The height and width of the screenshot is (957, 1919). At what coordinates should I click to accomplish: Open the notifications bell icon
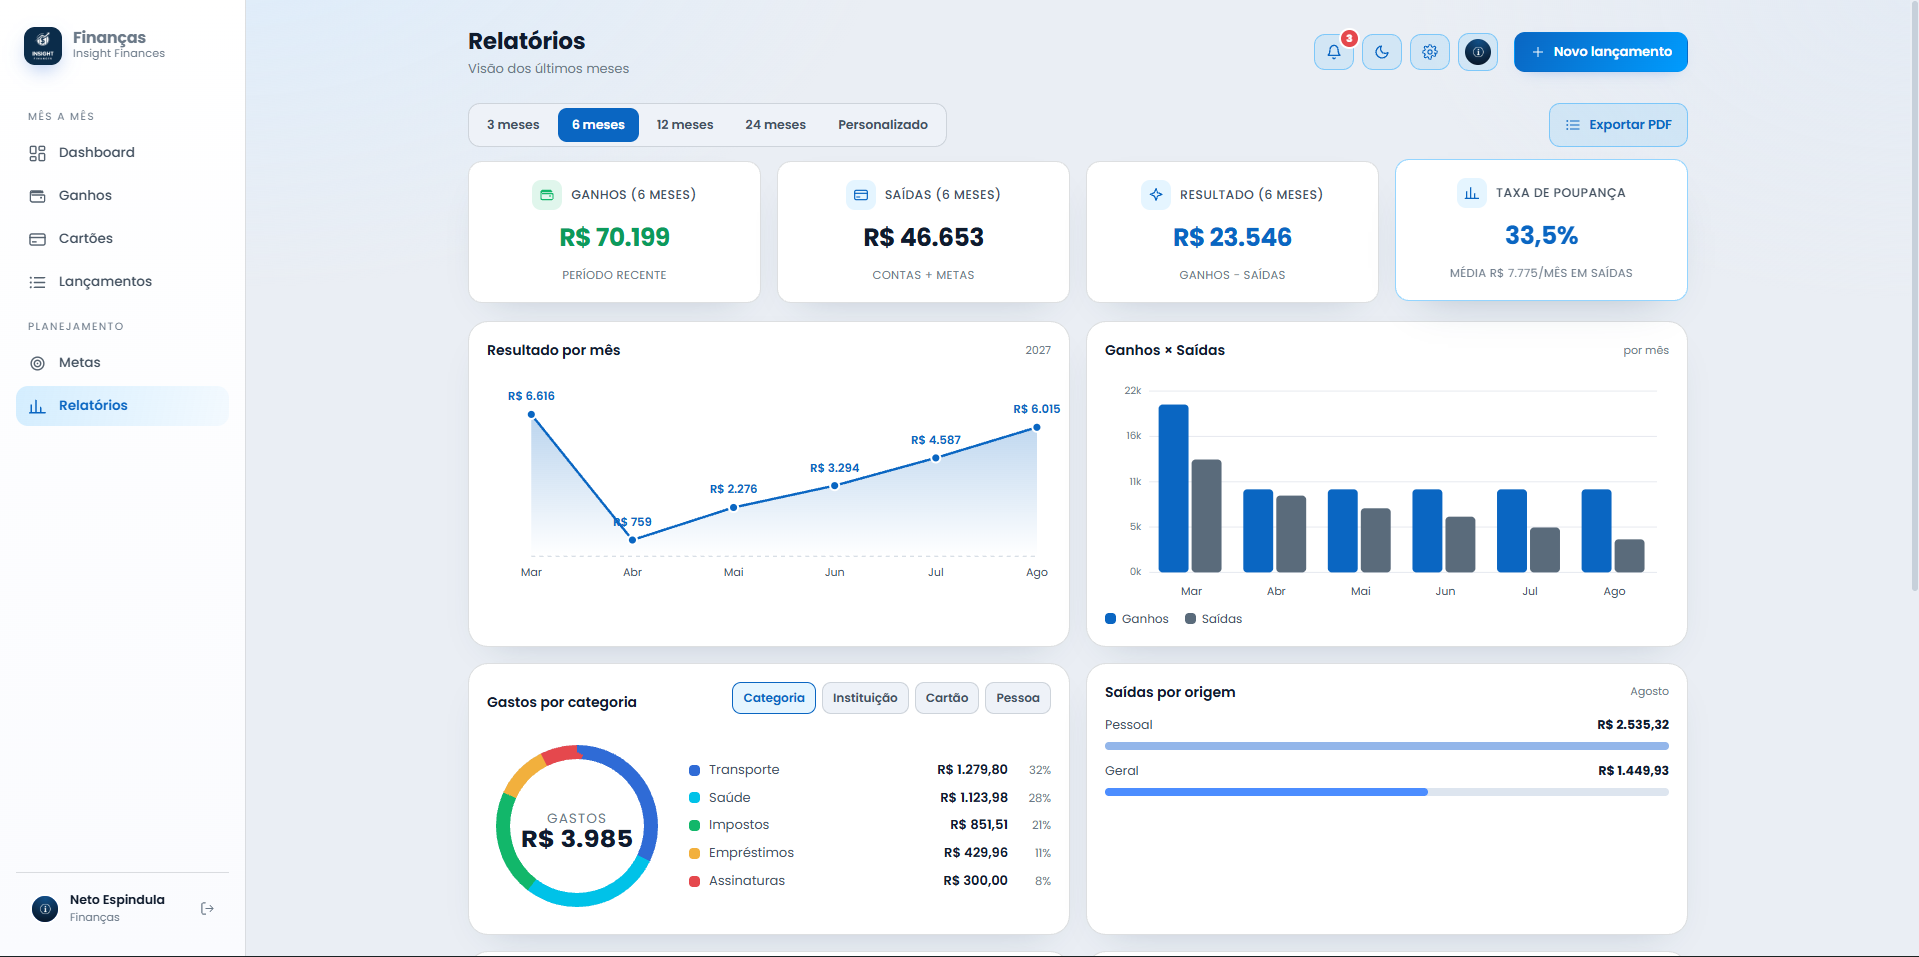[1333, 52]
